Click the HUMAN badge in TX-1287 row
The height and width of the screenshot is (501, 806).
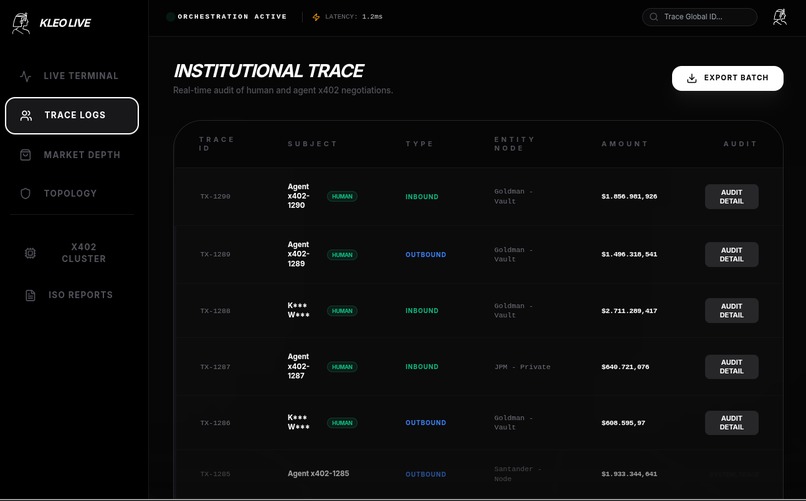[x=342, y=367]
